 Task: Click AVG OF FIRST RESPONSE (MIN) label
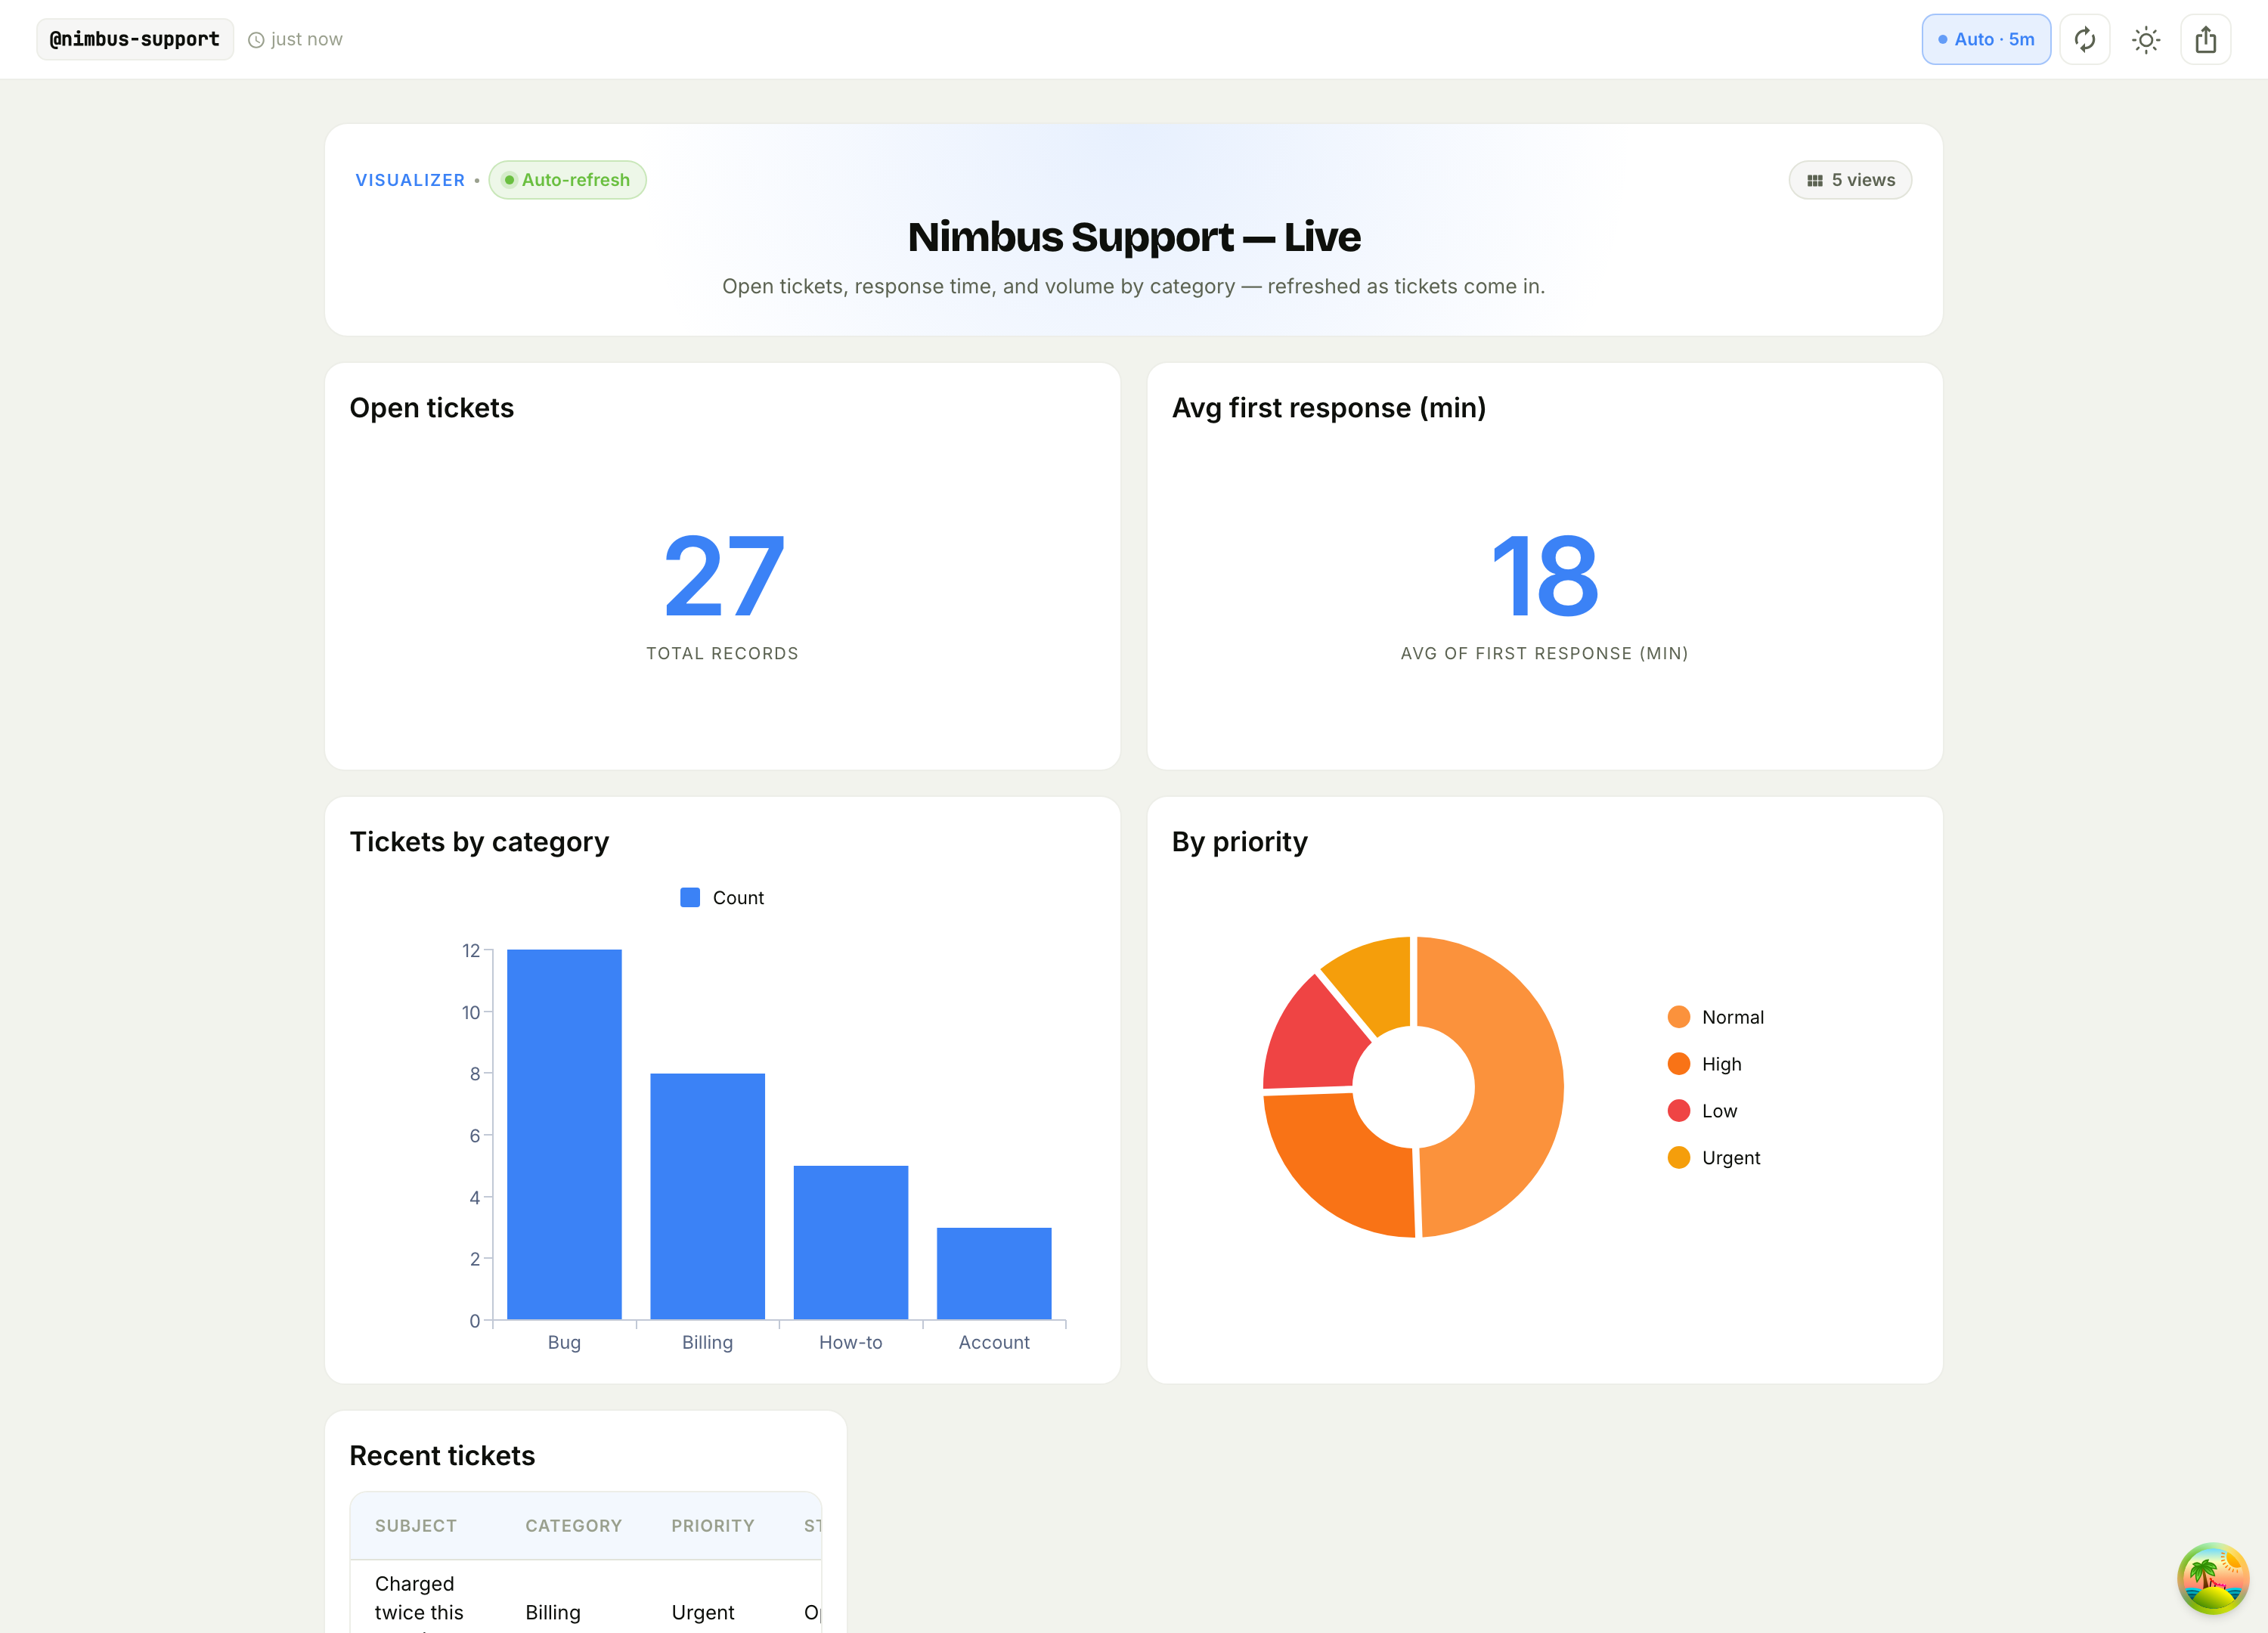[x=1544, y=653]
